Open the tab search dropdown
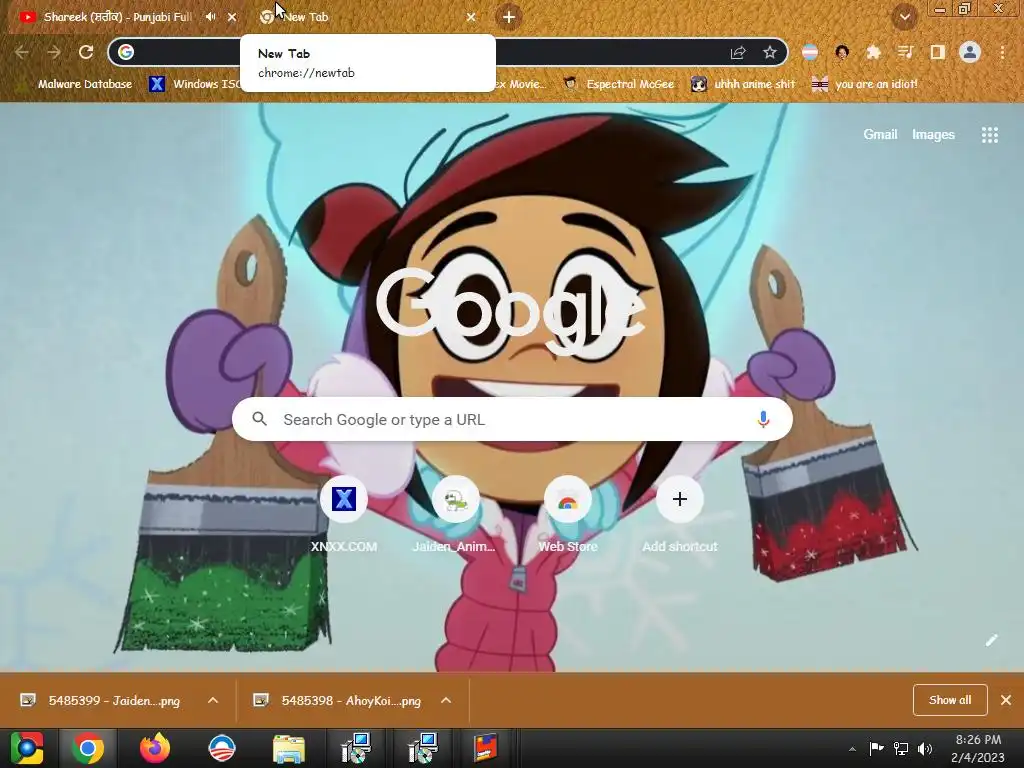Image resolution: width=1024 pixels, height=768 pixels. (x=904, y=17)
